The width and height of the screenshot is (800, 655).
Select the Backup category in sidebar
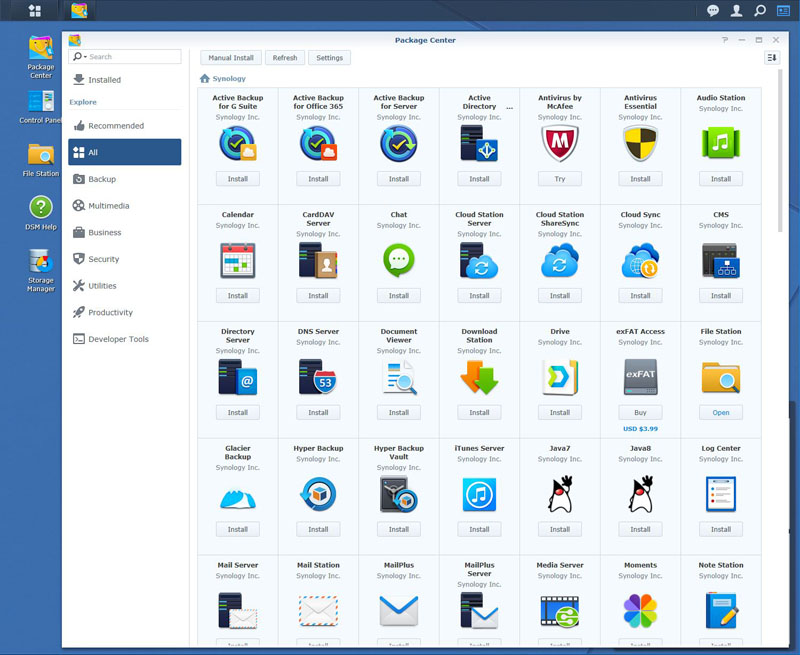(102, 179)
